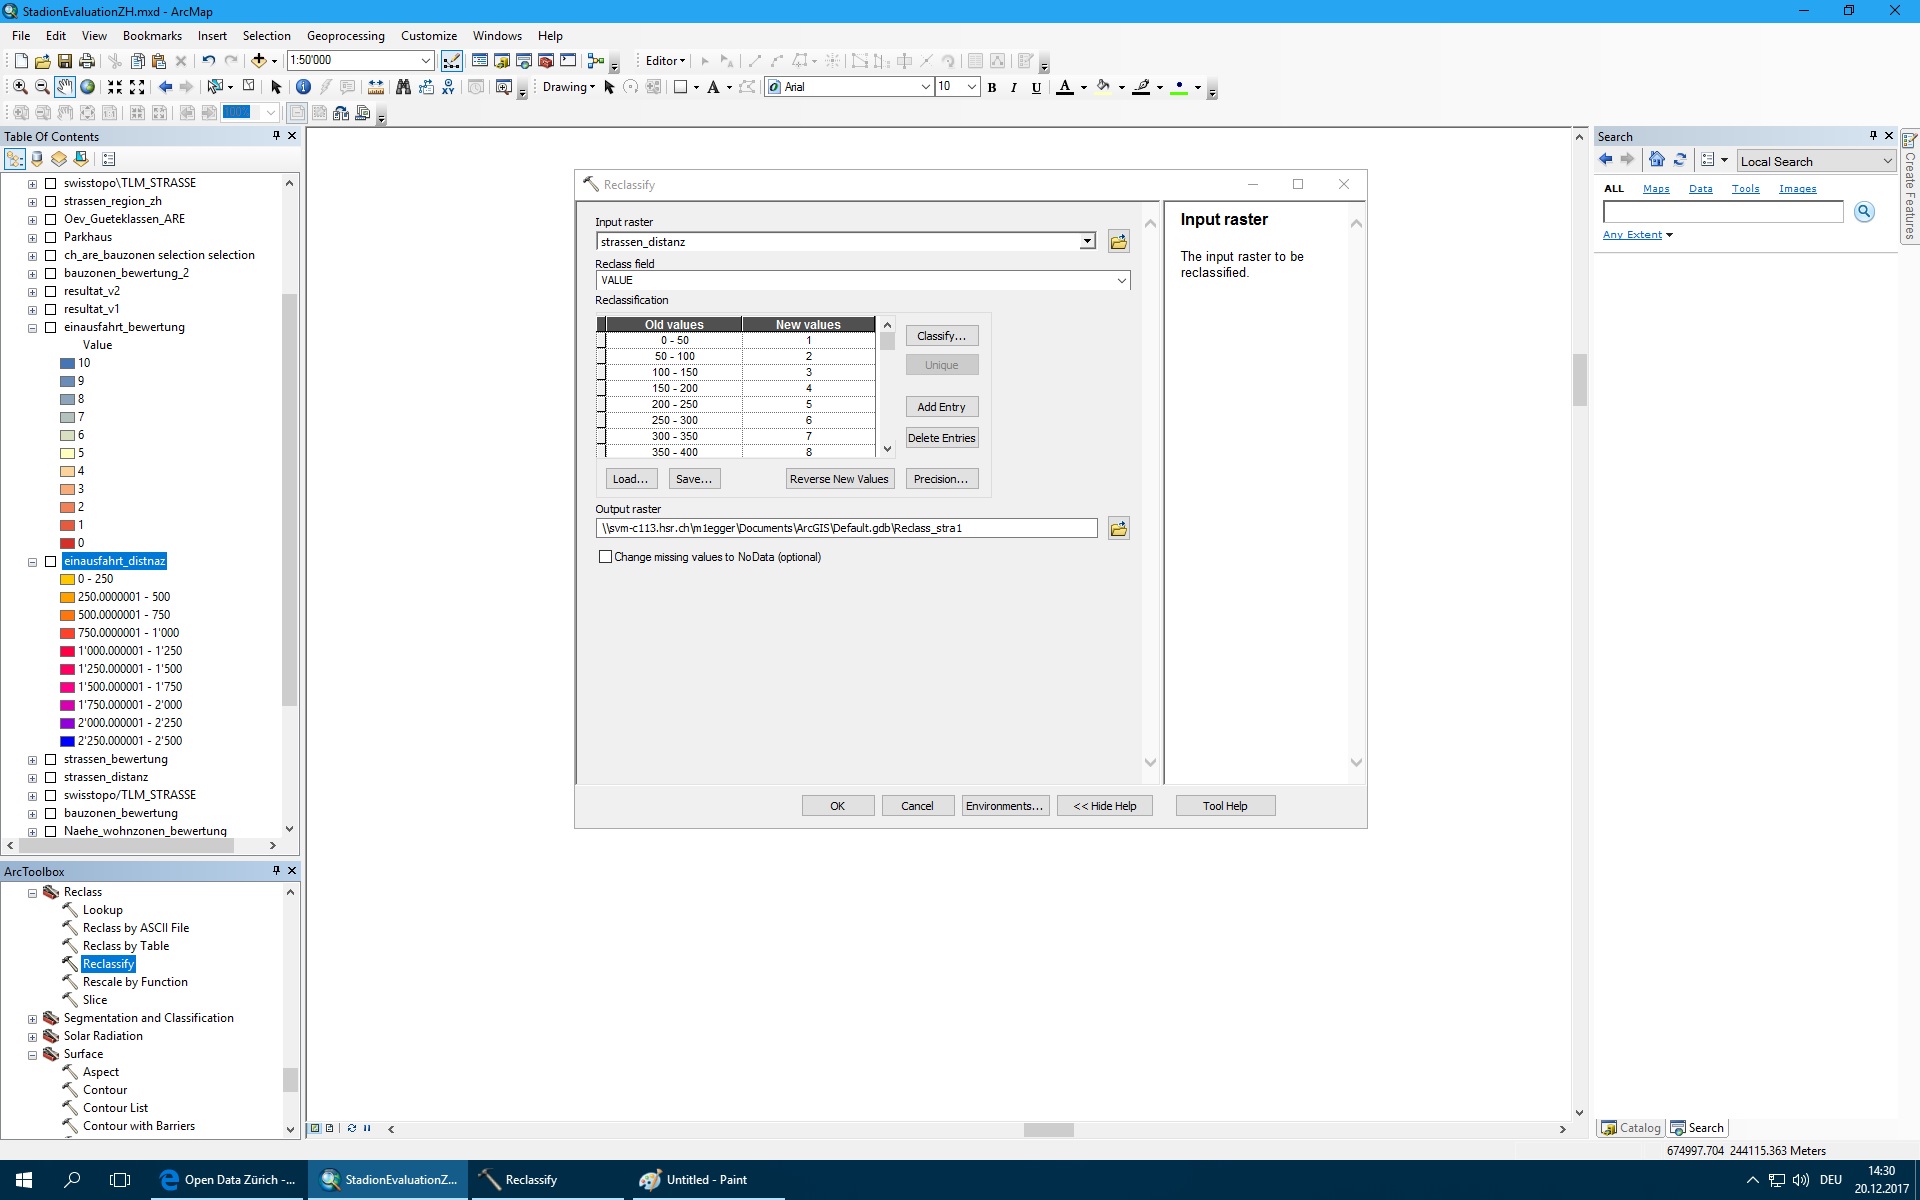
Task: Open the Reclass field dropdown
Action: tap(1121, 281)
